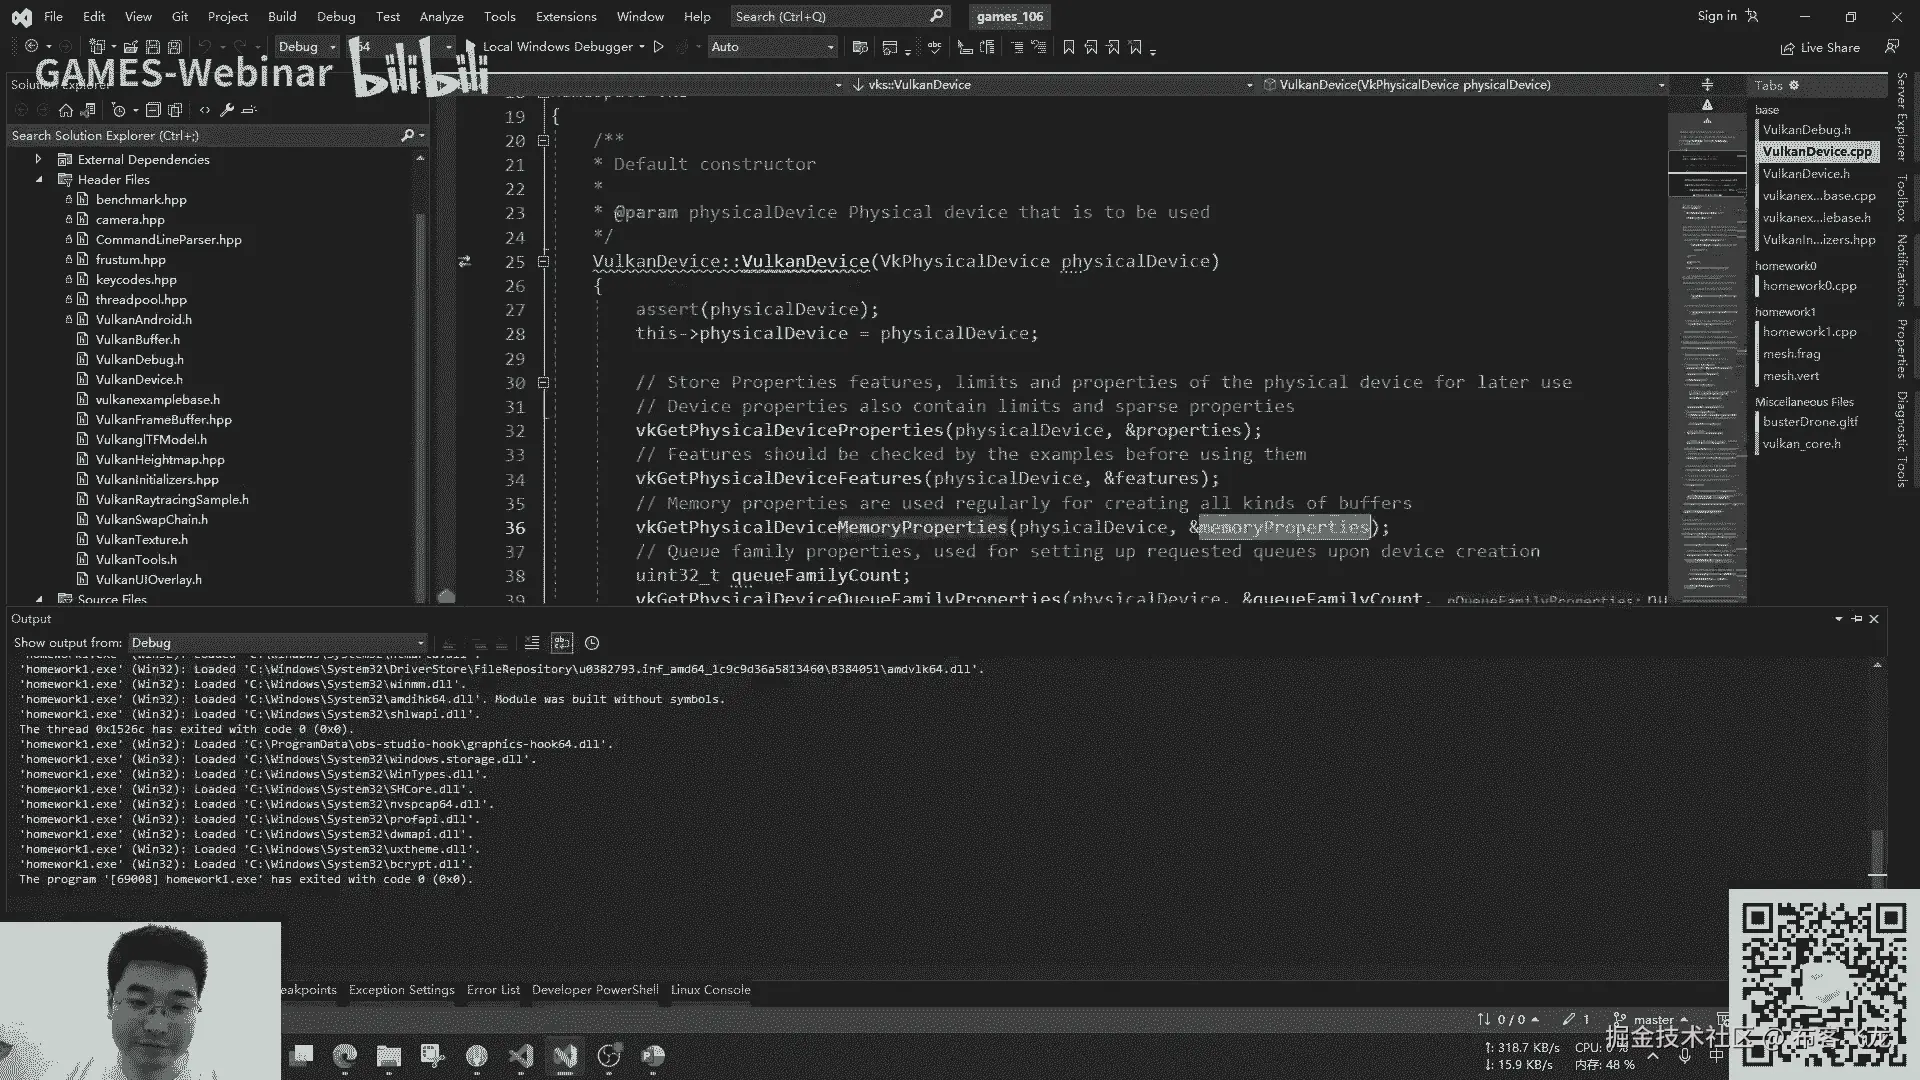Switch to the Error List tab

click(x=493, y=990)
